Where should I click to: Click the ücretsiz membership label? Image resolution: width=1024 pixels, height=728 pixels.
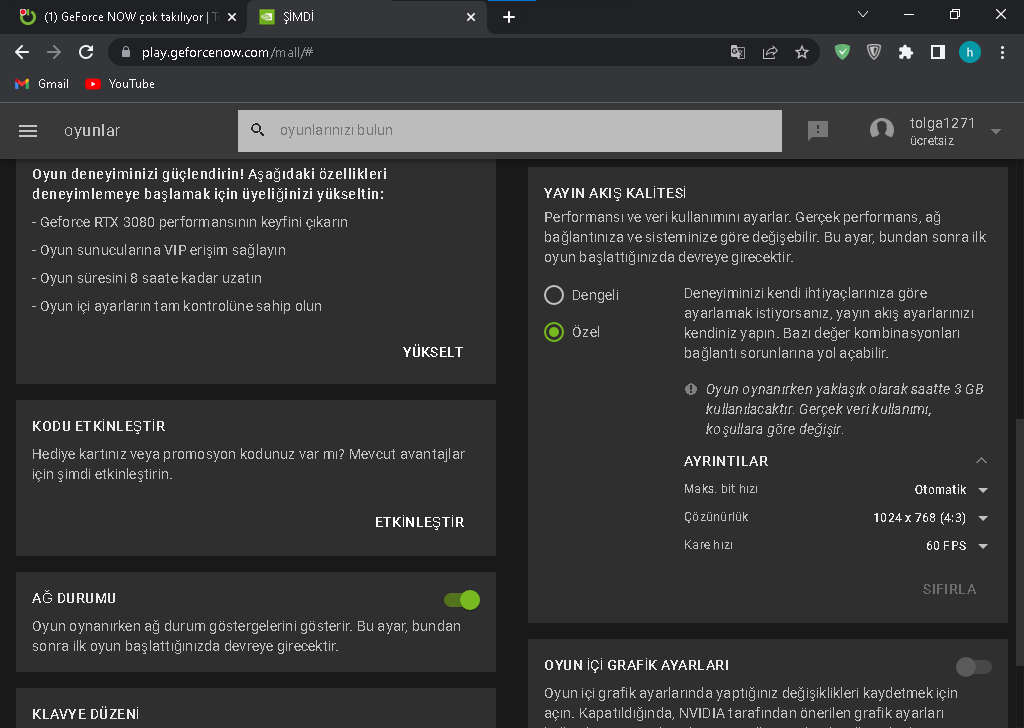tap(932, 140)
